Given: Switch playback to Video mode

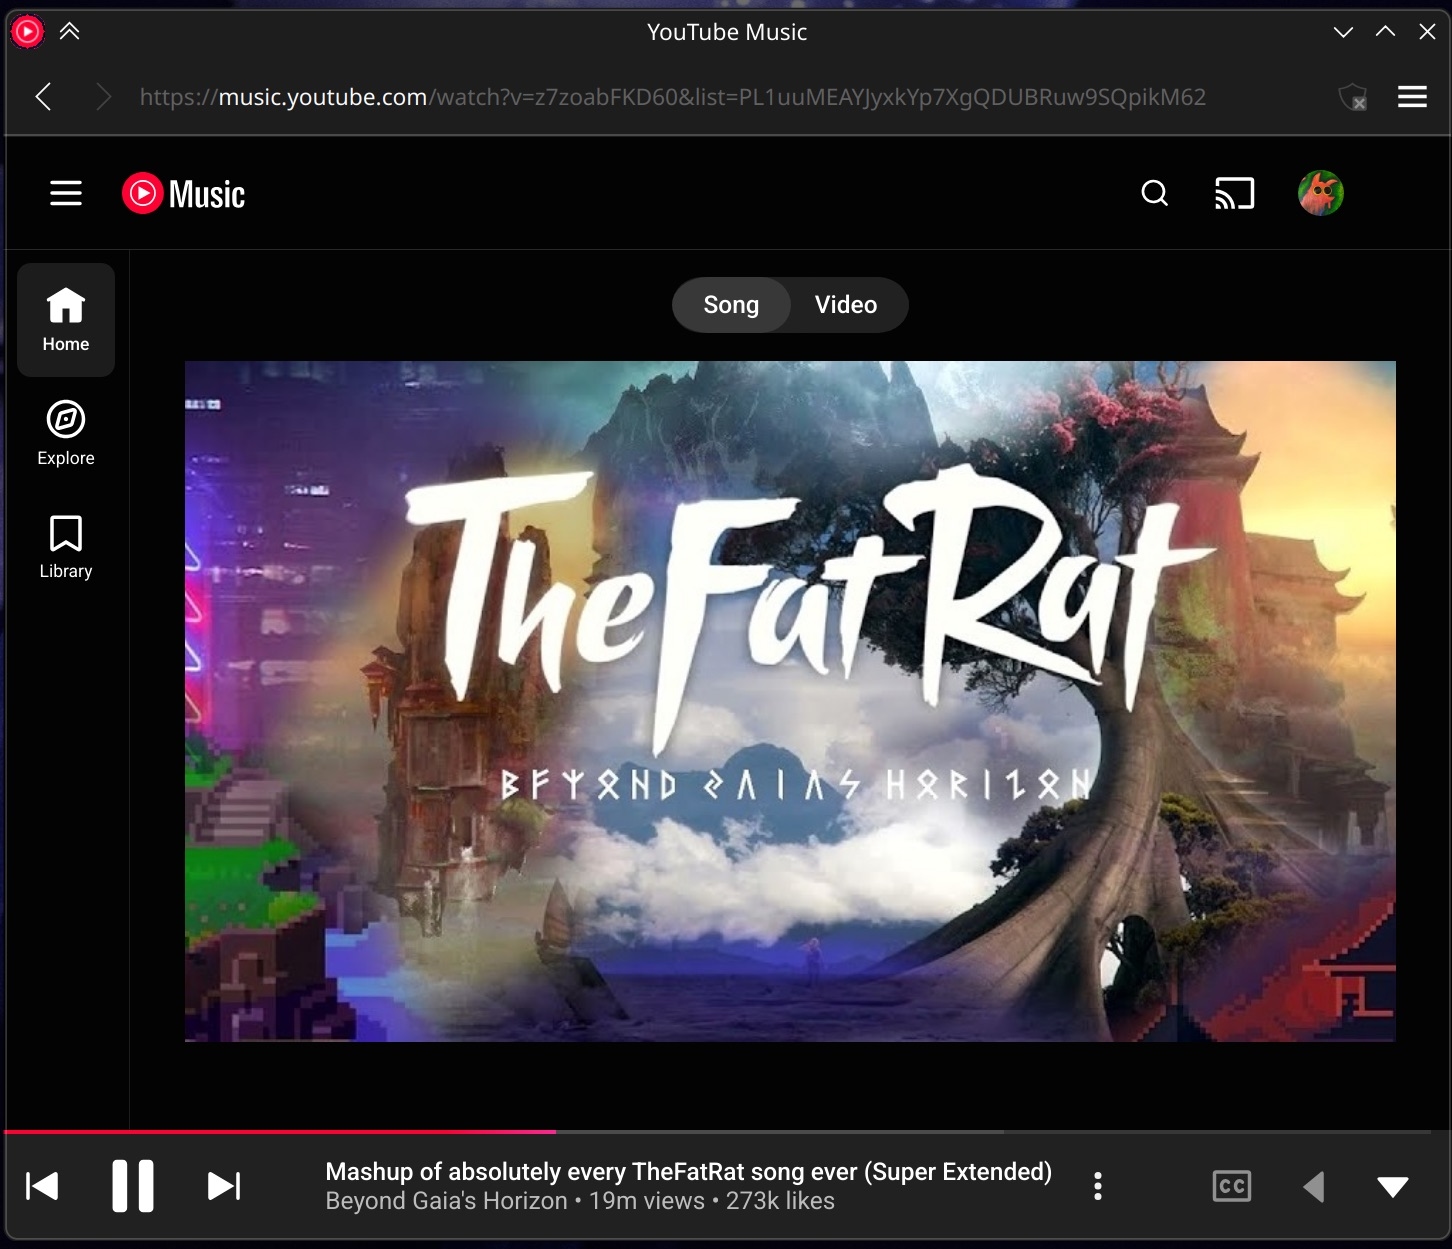Looking at the screenshot, I should tap(846, 305).
